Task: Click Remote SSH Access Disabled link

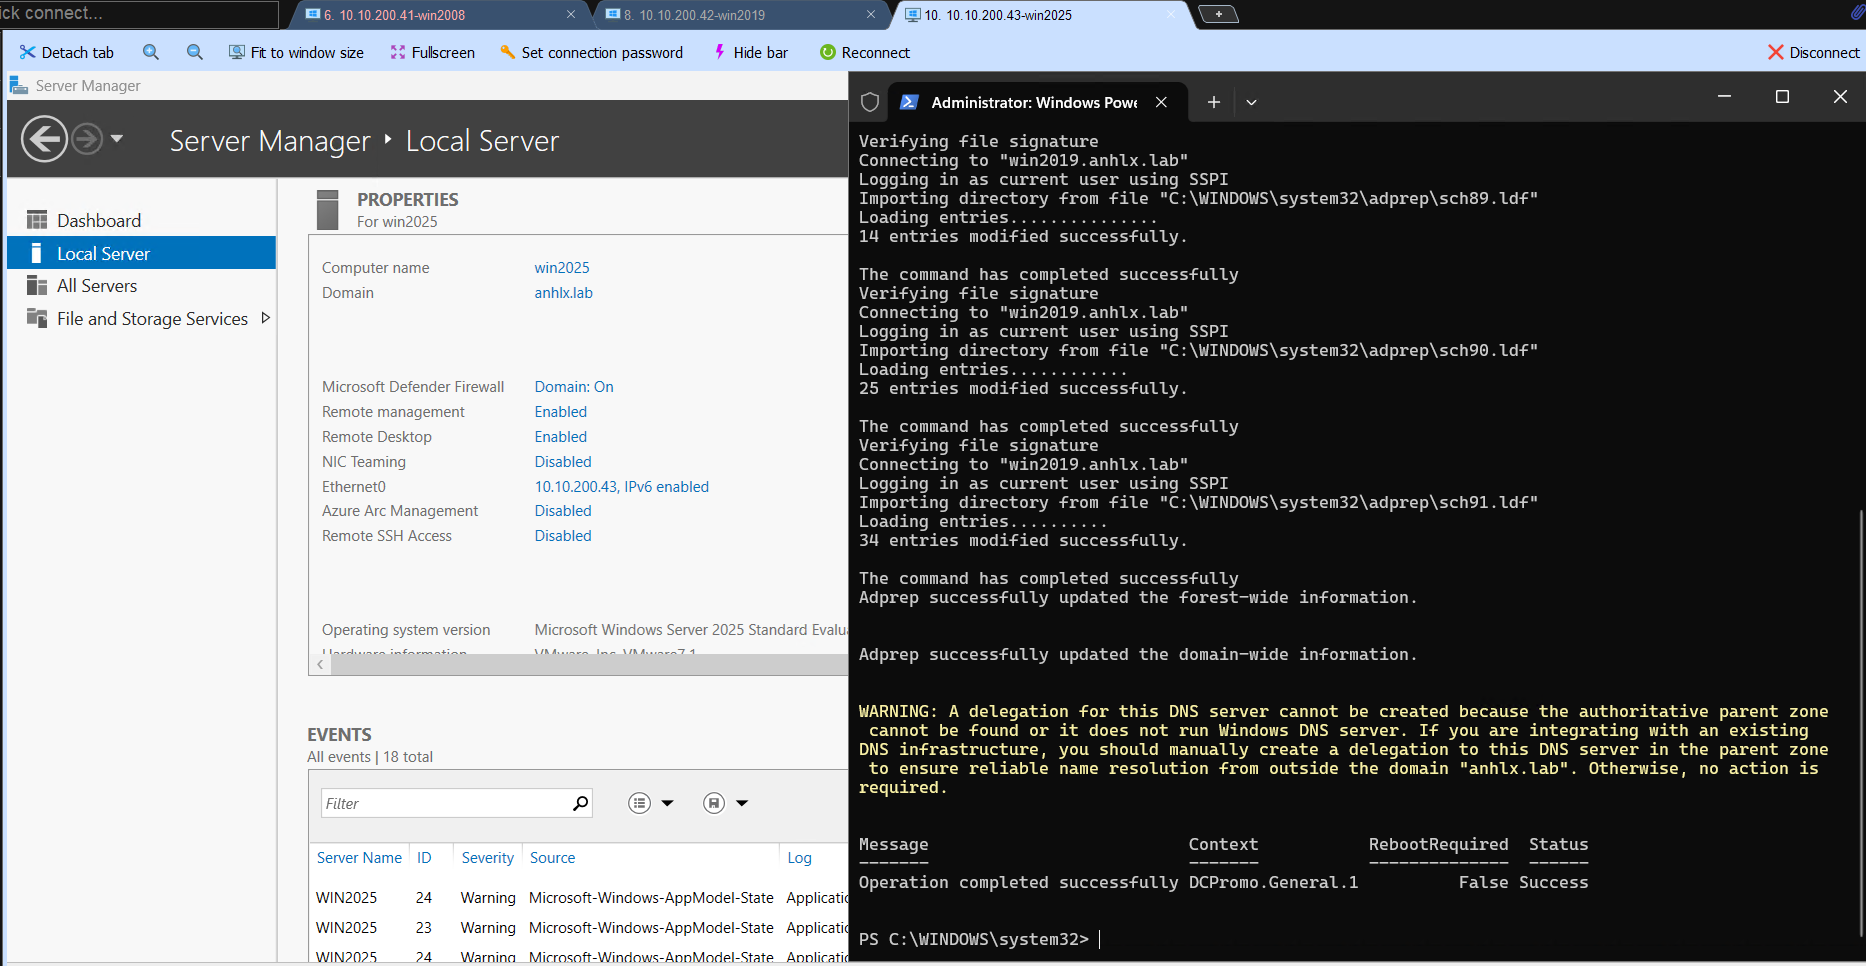Action: [563, 536]
